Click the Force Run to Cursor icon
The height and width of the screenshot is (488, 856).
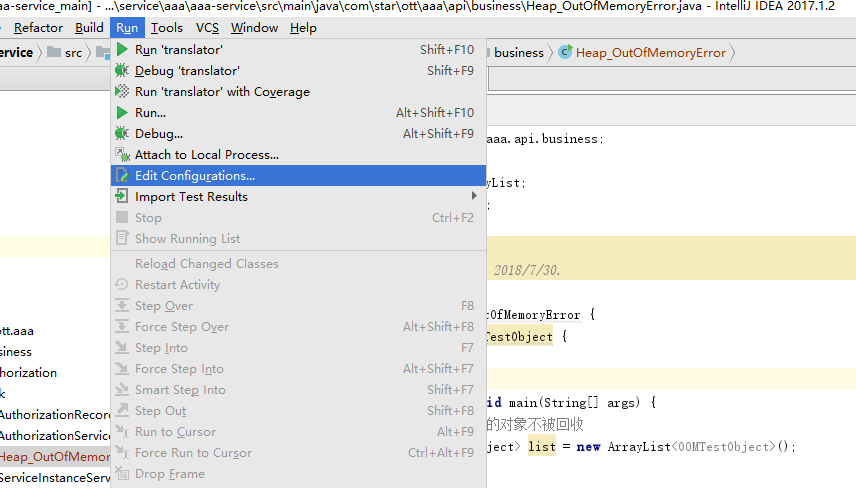coord(122,453)
